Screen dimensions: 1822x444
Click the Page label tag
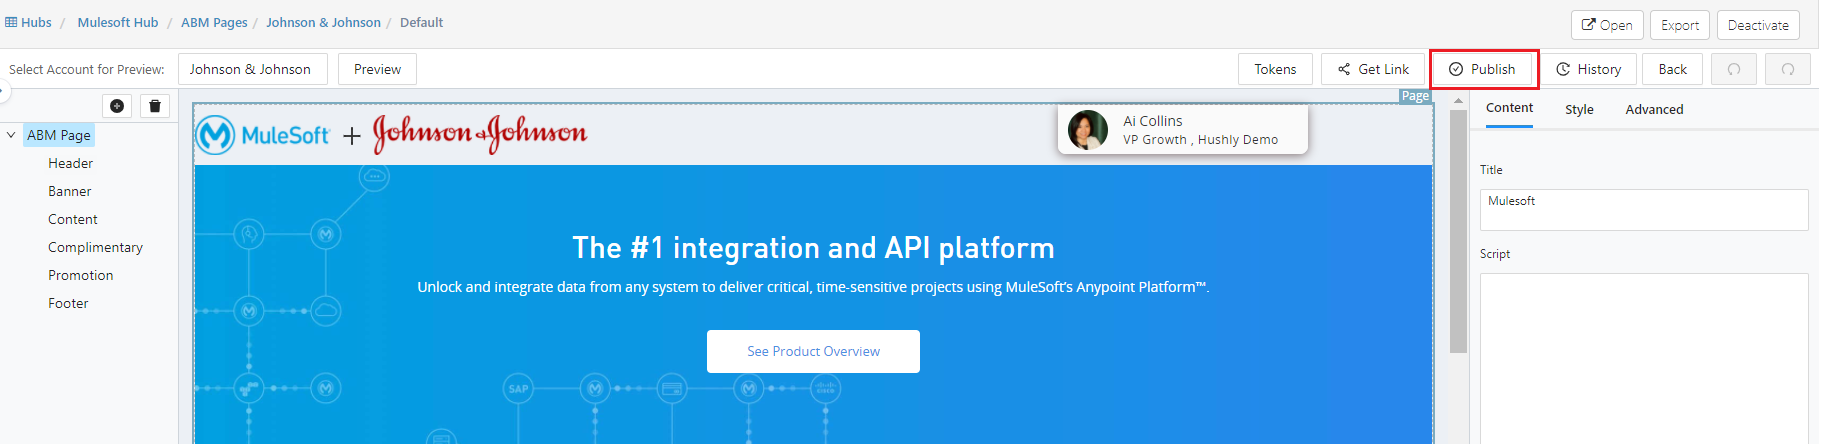click(1415, 96)
